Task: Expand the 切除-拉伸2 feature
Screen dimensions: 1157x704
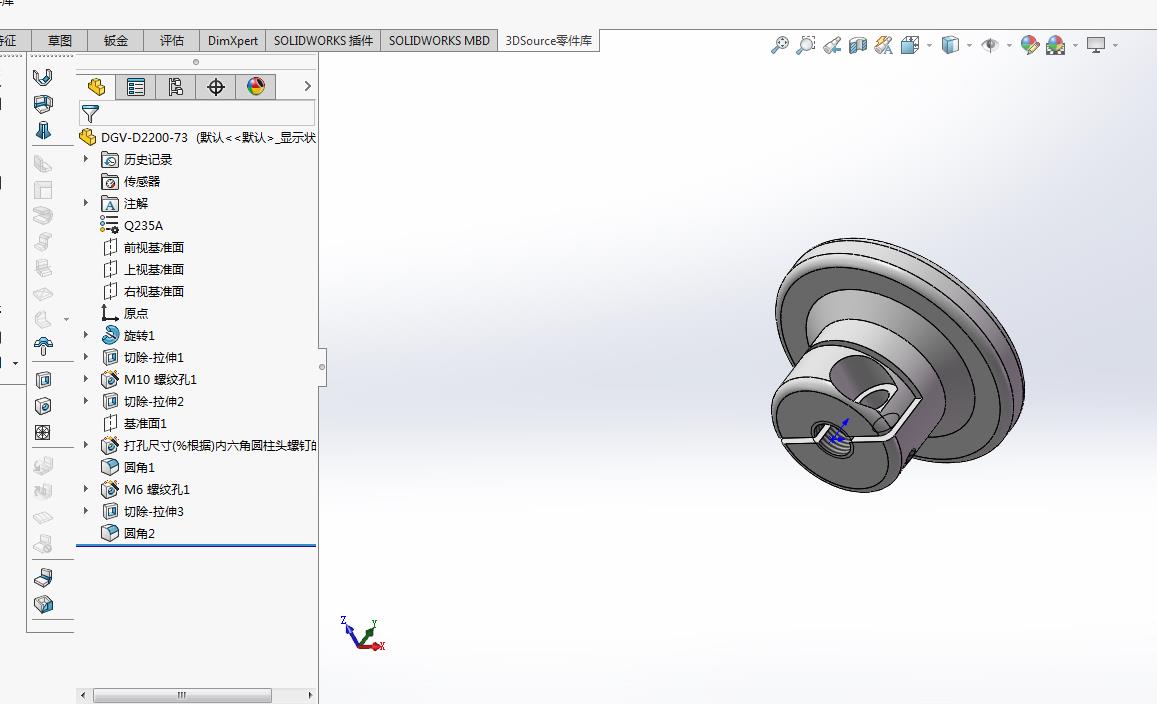Action: (x=86, y=401)
